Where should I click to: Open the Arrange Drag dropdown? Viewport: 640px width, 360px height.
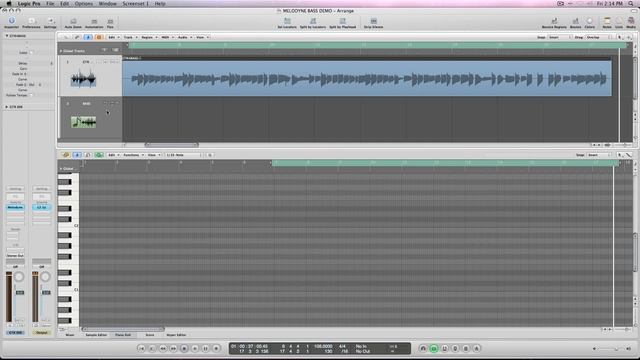click(x=599, y=37)
